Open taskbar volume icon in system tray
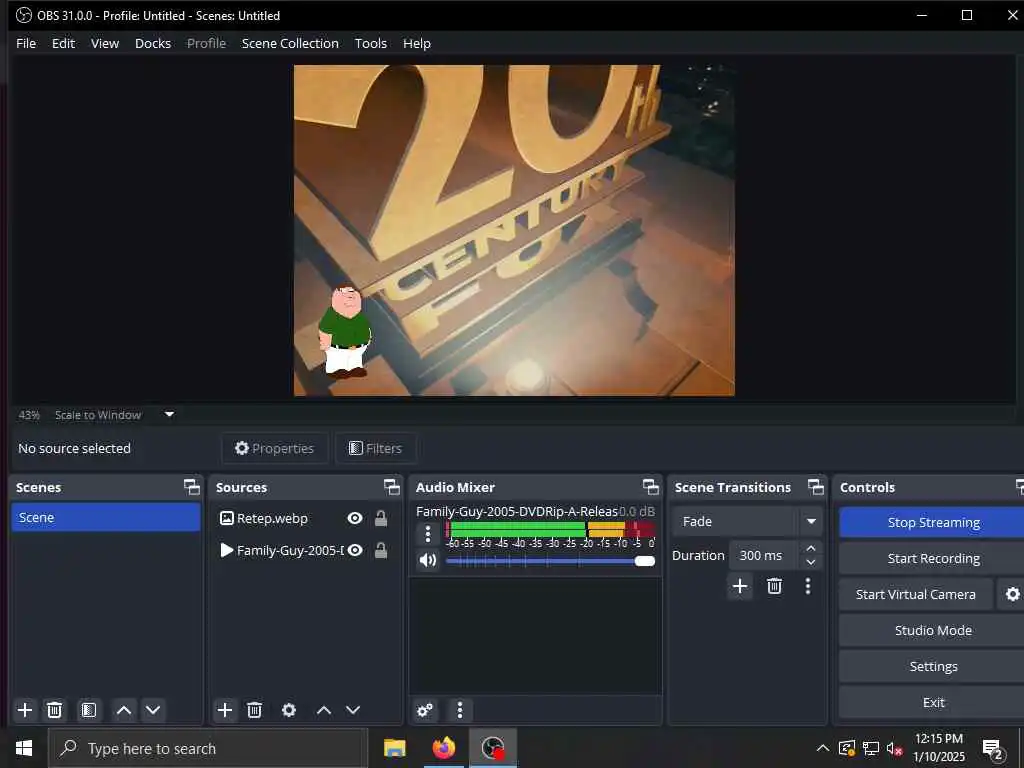Image resolution: width=1024 pixels, height=768 pixels. pyautogui.click(x=894, y=748)
